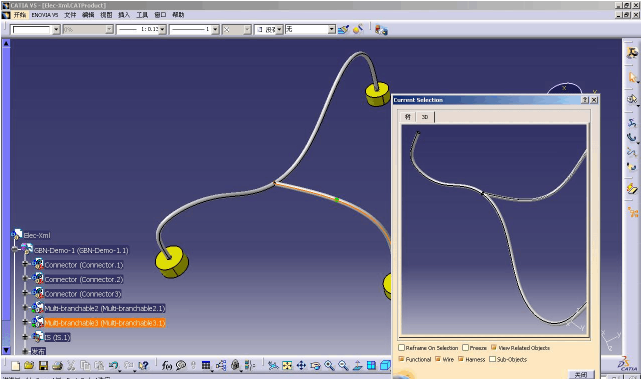
Task: Open the layer dropdown showing 无
Action: [332, 29]
